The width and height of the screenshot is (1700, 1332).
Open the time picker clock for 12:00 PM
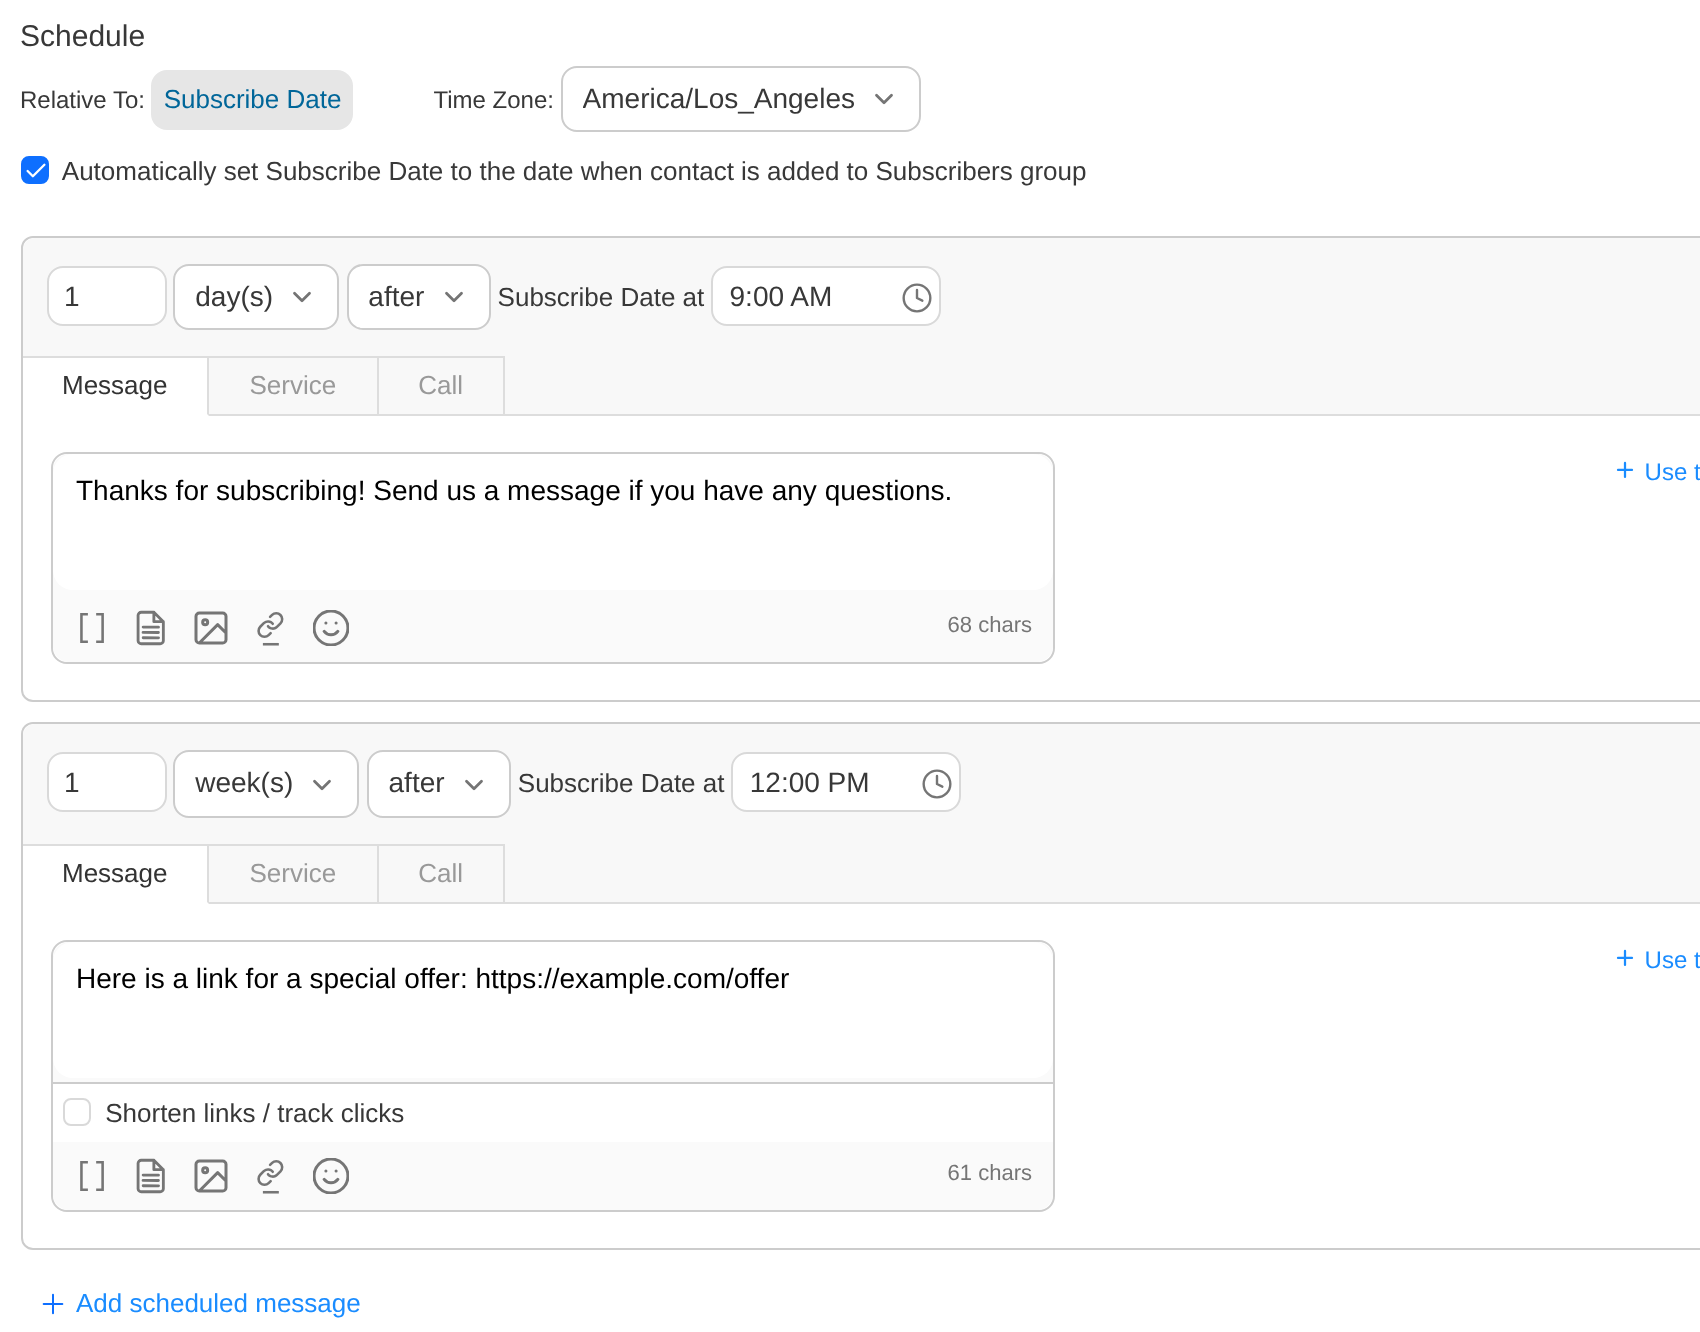[x=937, y=783]
